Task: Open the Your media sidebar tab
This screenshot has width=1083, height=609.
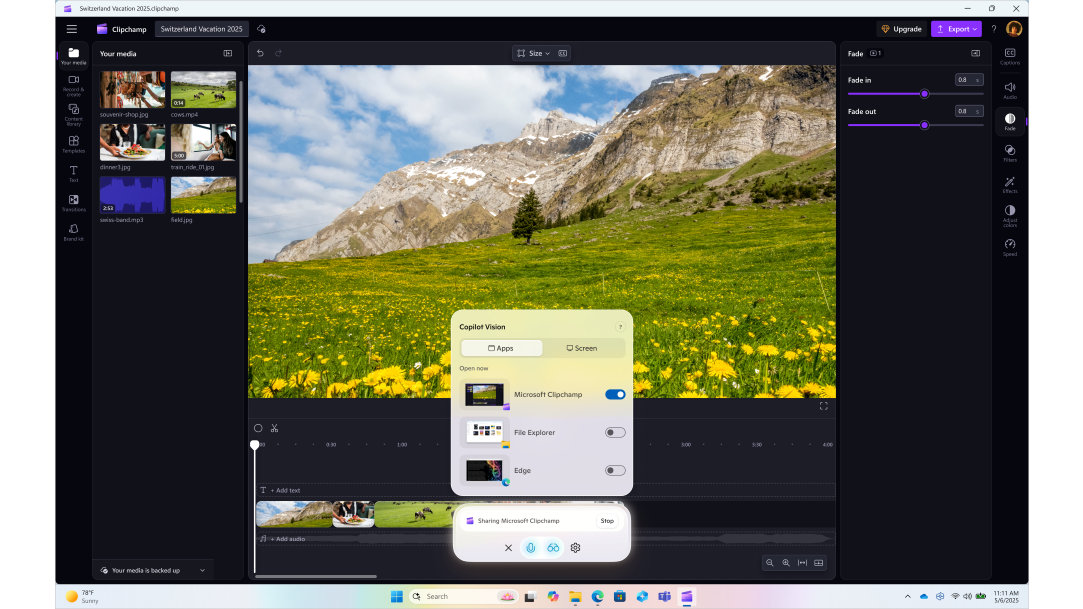Action: click(x=73, y=56)
